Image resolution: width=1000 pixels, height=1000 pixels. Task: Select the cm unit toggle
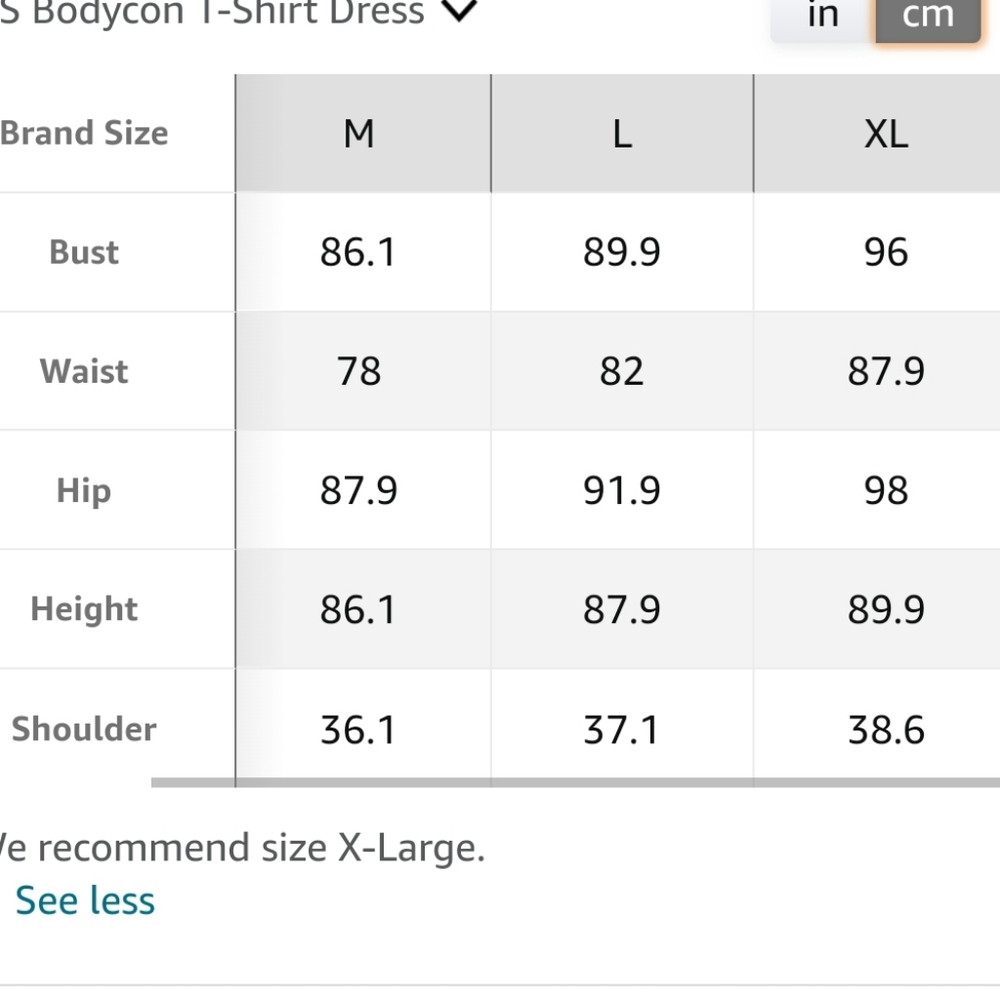(927, 16)
